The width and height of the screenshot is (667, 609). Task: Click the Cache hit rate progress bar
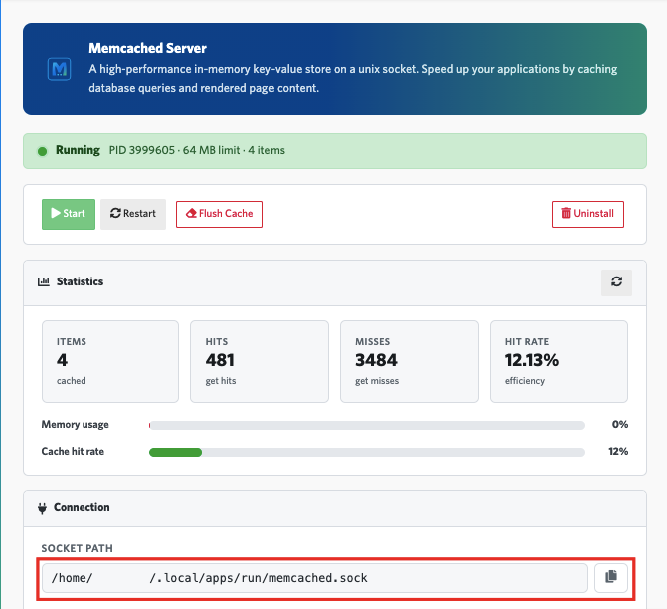click(x=367, y=452)
